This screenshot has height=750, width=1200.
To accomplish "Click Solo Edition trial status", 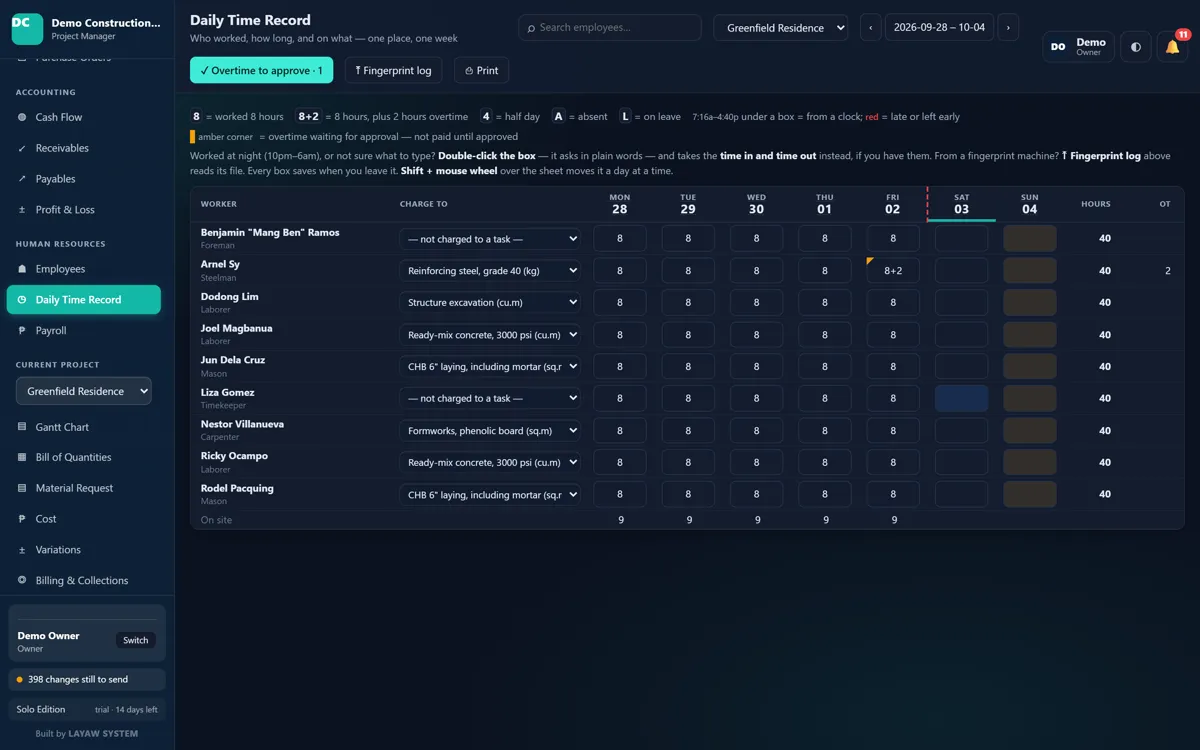I will [87, 710].
